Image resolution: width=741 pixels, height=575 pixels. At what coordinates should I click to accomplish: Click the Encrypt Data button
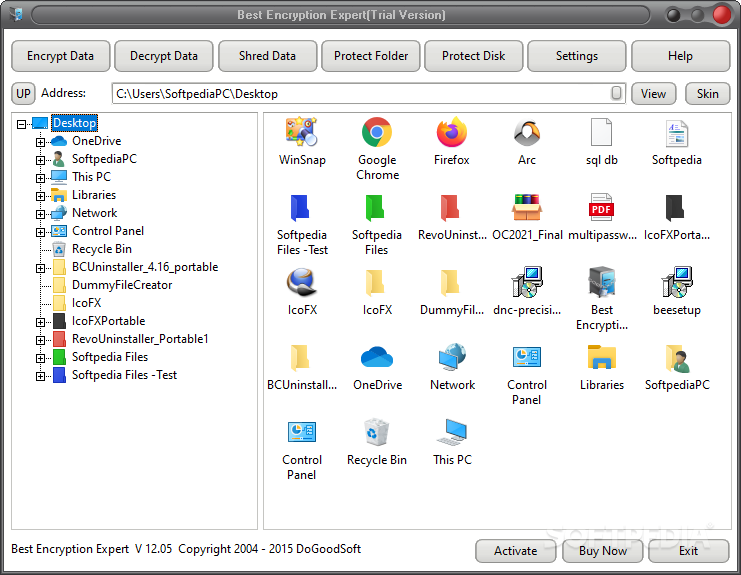coord(60,56)
